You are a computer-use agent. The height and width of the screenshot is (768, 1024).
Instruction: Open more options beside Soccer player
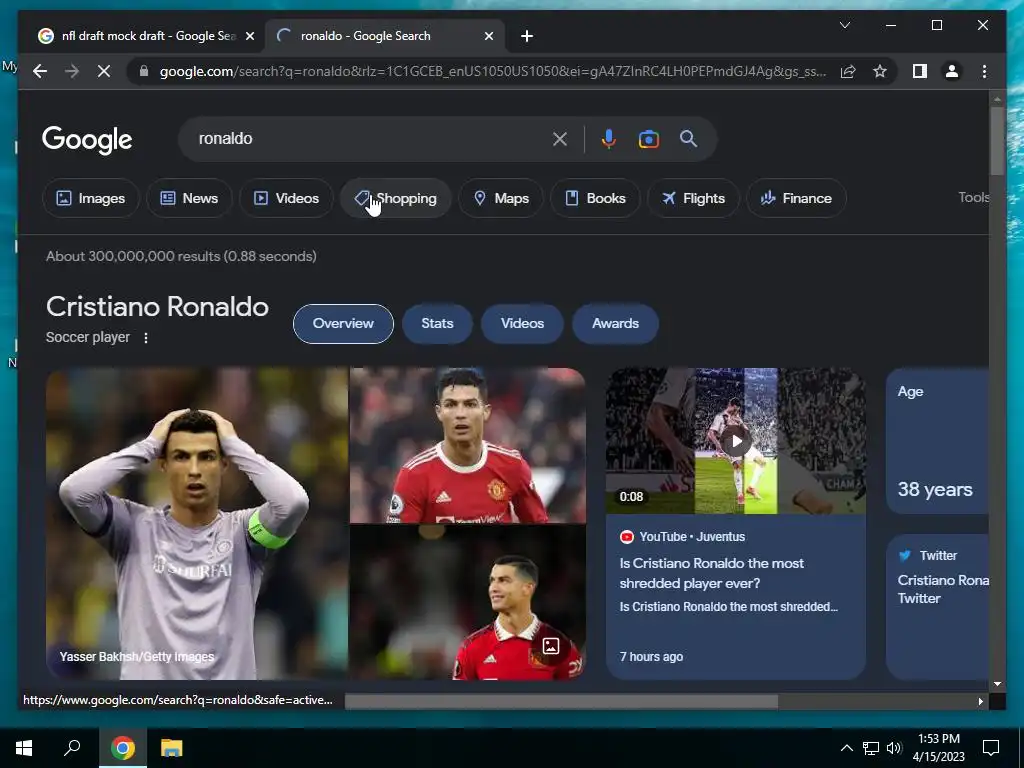pyautogui.click(x=146, y=338)
